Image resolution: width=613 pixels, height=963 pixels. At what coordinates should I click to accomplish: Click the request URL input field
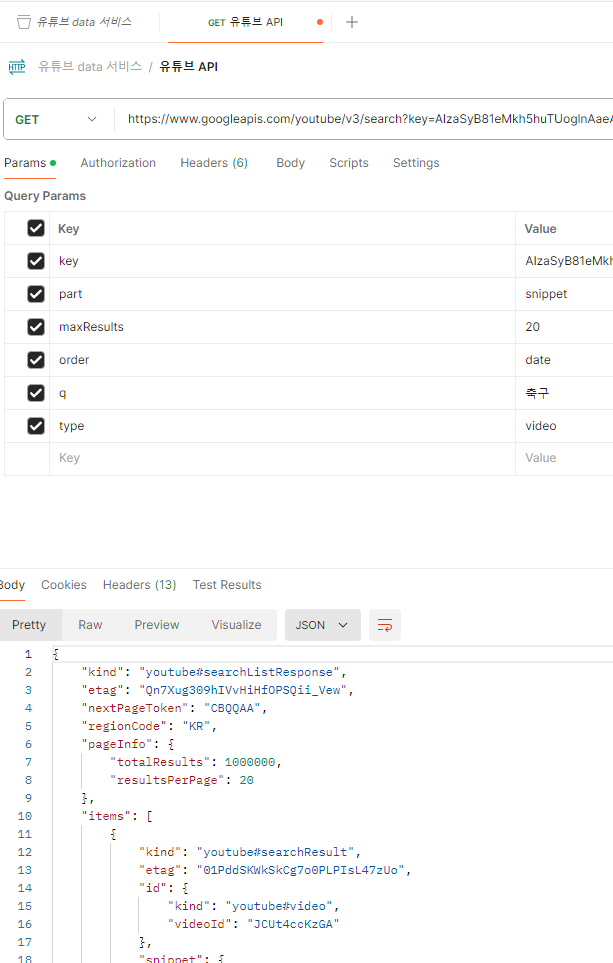[369, 119]
